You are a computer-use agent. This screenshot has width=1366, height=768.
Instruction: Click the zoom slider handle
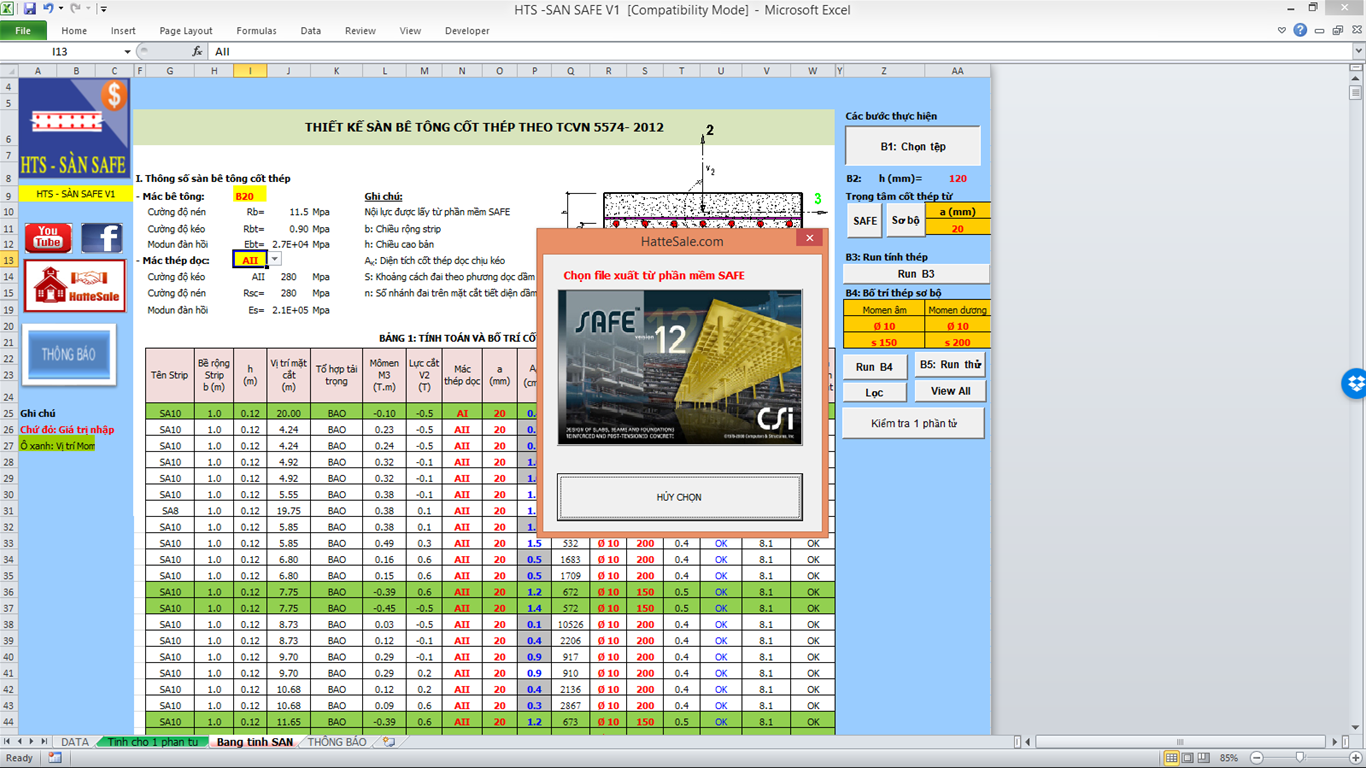pos(1299,758)
